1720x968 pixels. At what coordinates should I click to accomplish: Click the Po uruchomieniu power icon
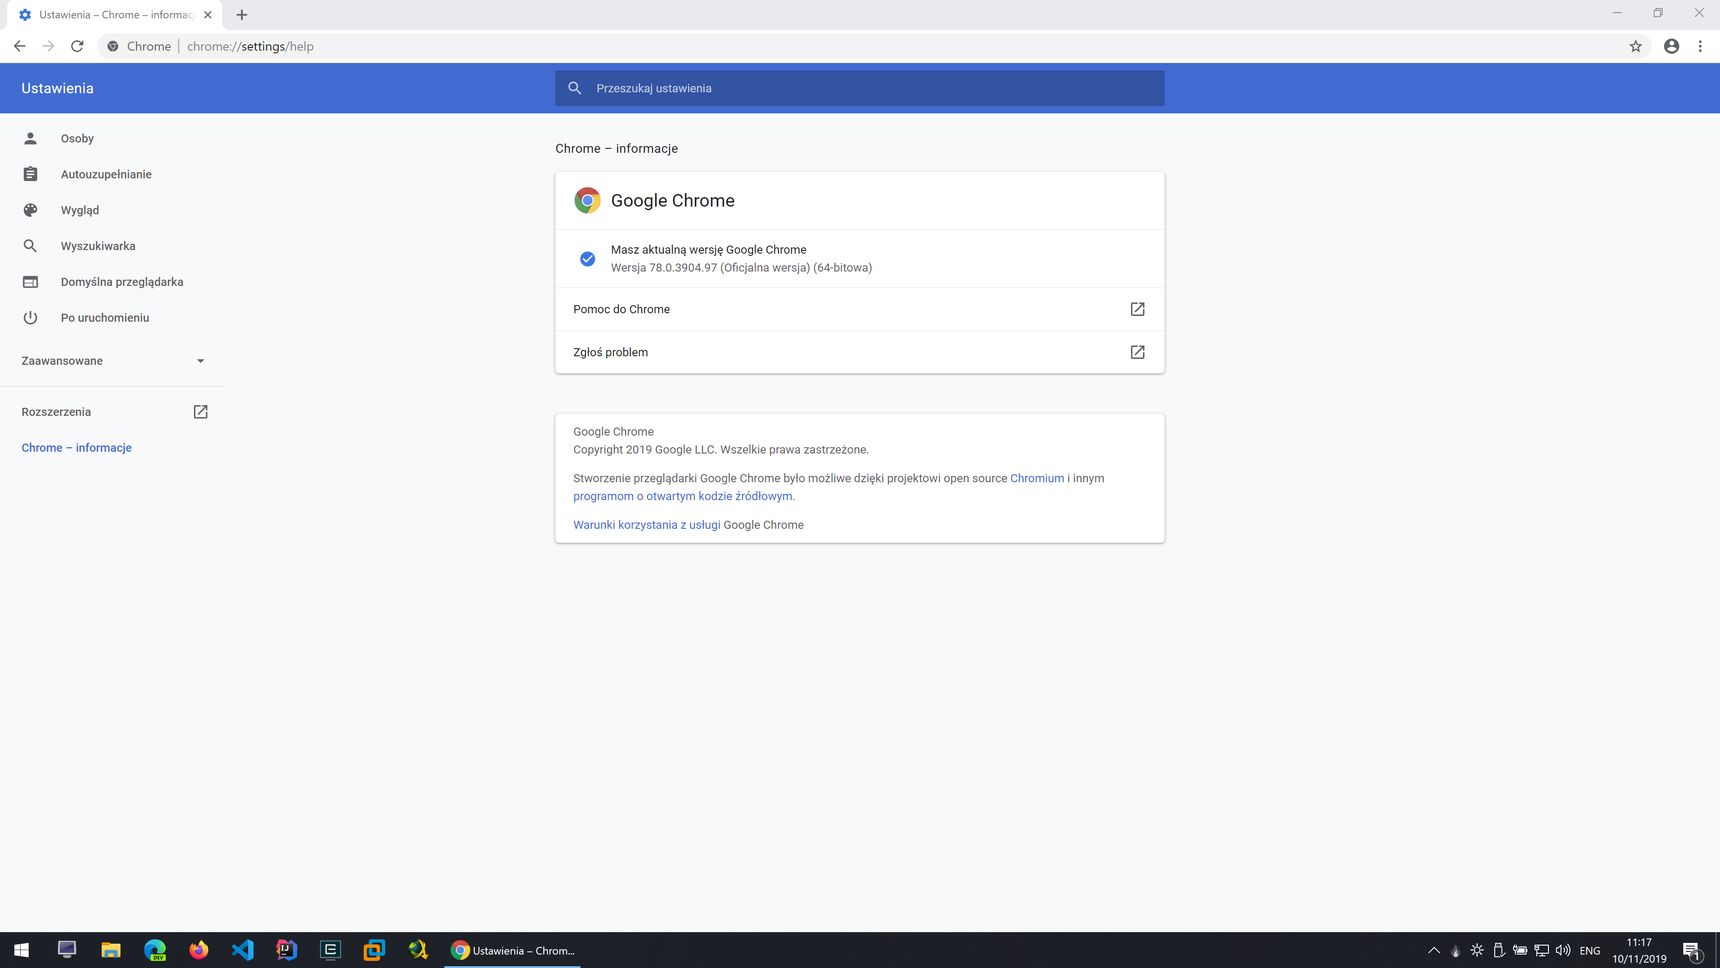tap(30, 318)
